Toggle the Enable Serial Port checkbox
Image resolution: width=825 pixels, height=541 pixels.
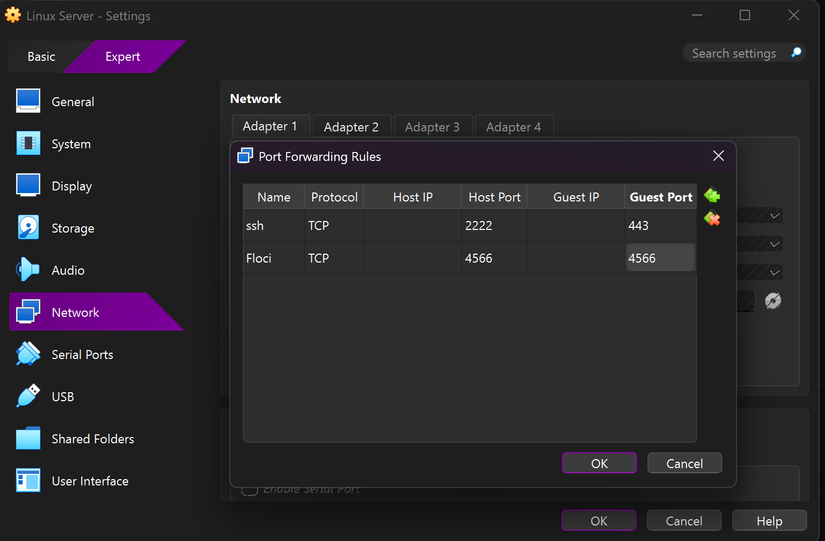pyautogui.click(x=249, y=491)
